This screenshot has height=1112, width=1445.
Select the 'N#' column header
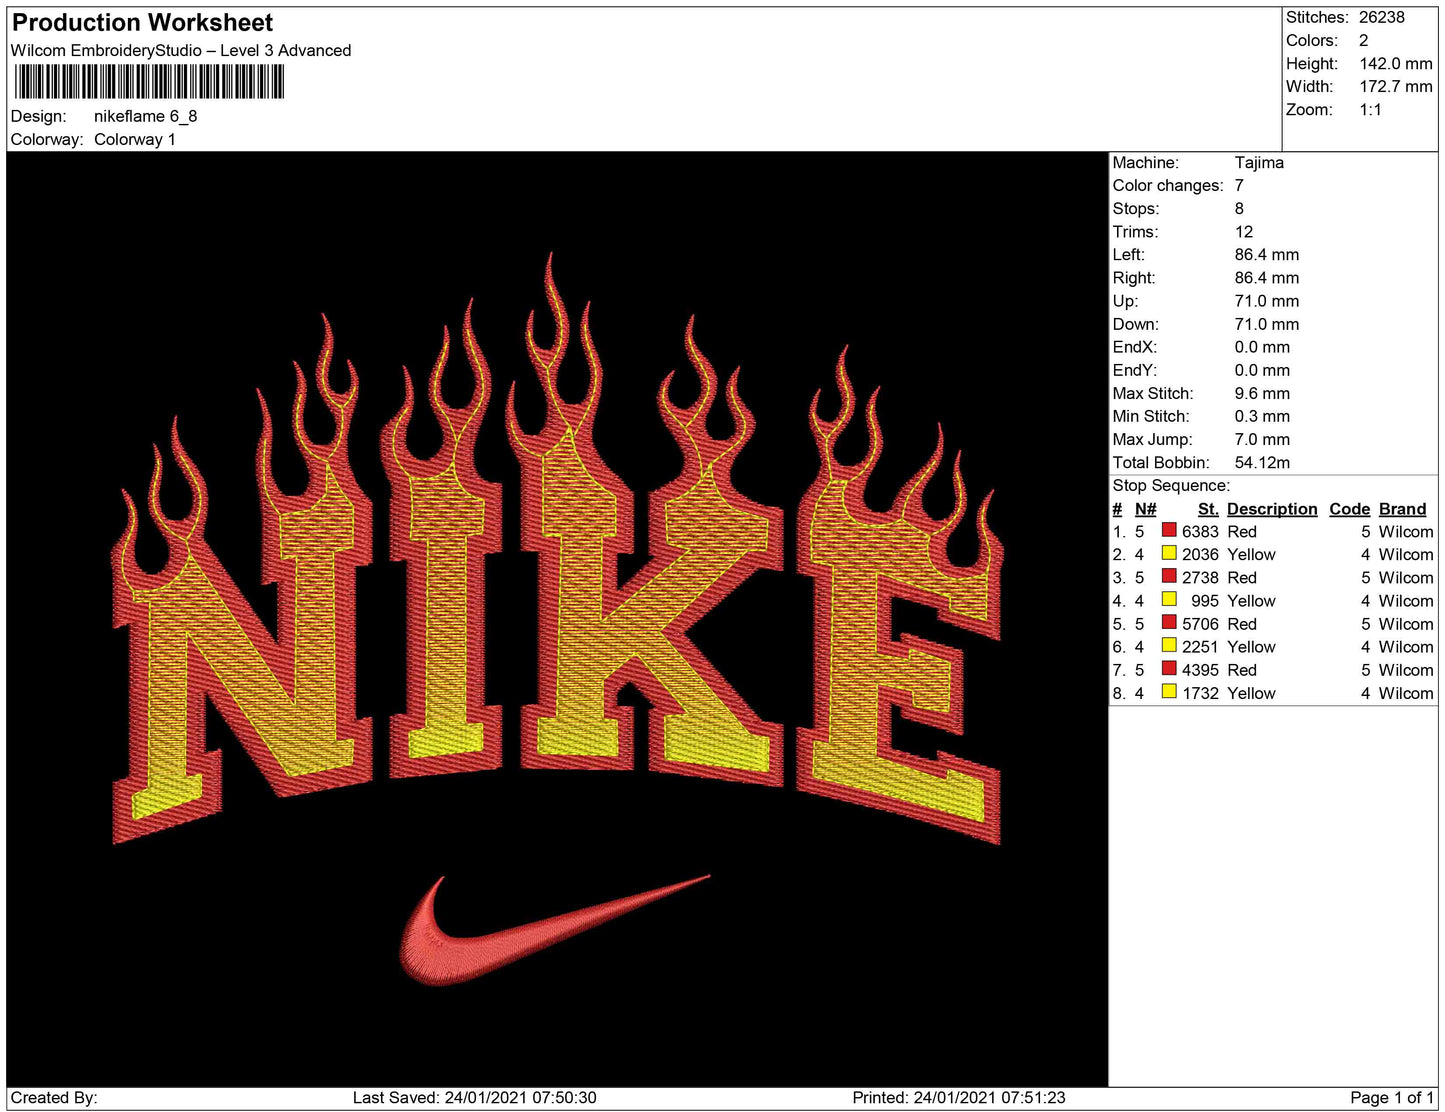coord(1145,508)
